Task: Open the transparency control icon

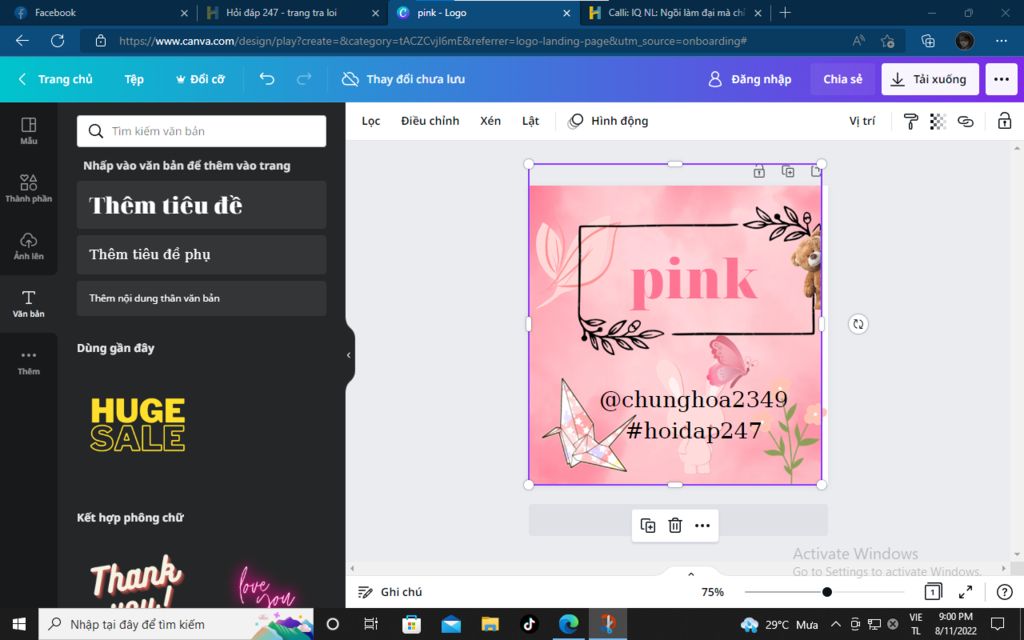Action: [x=937, y=121]
